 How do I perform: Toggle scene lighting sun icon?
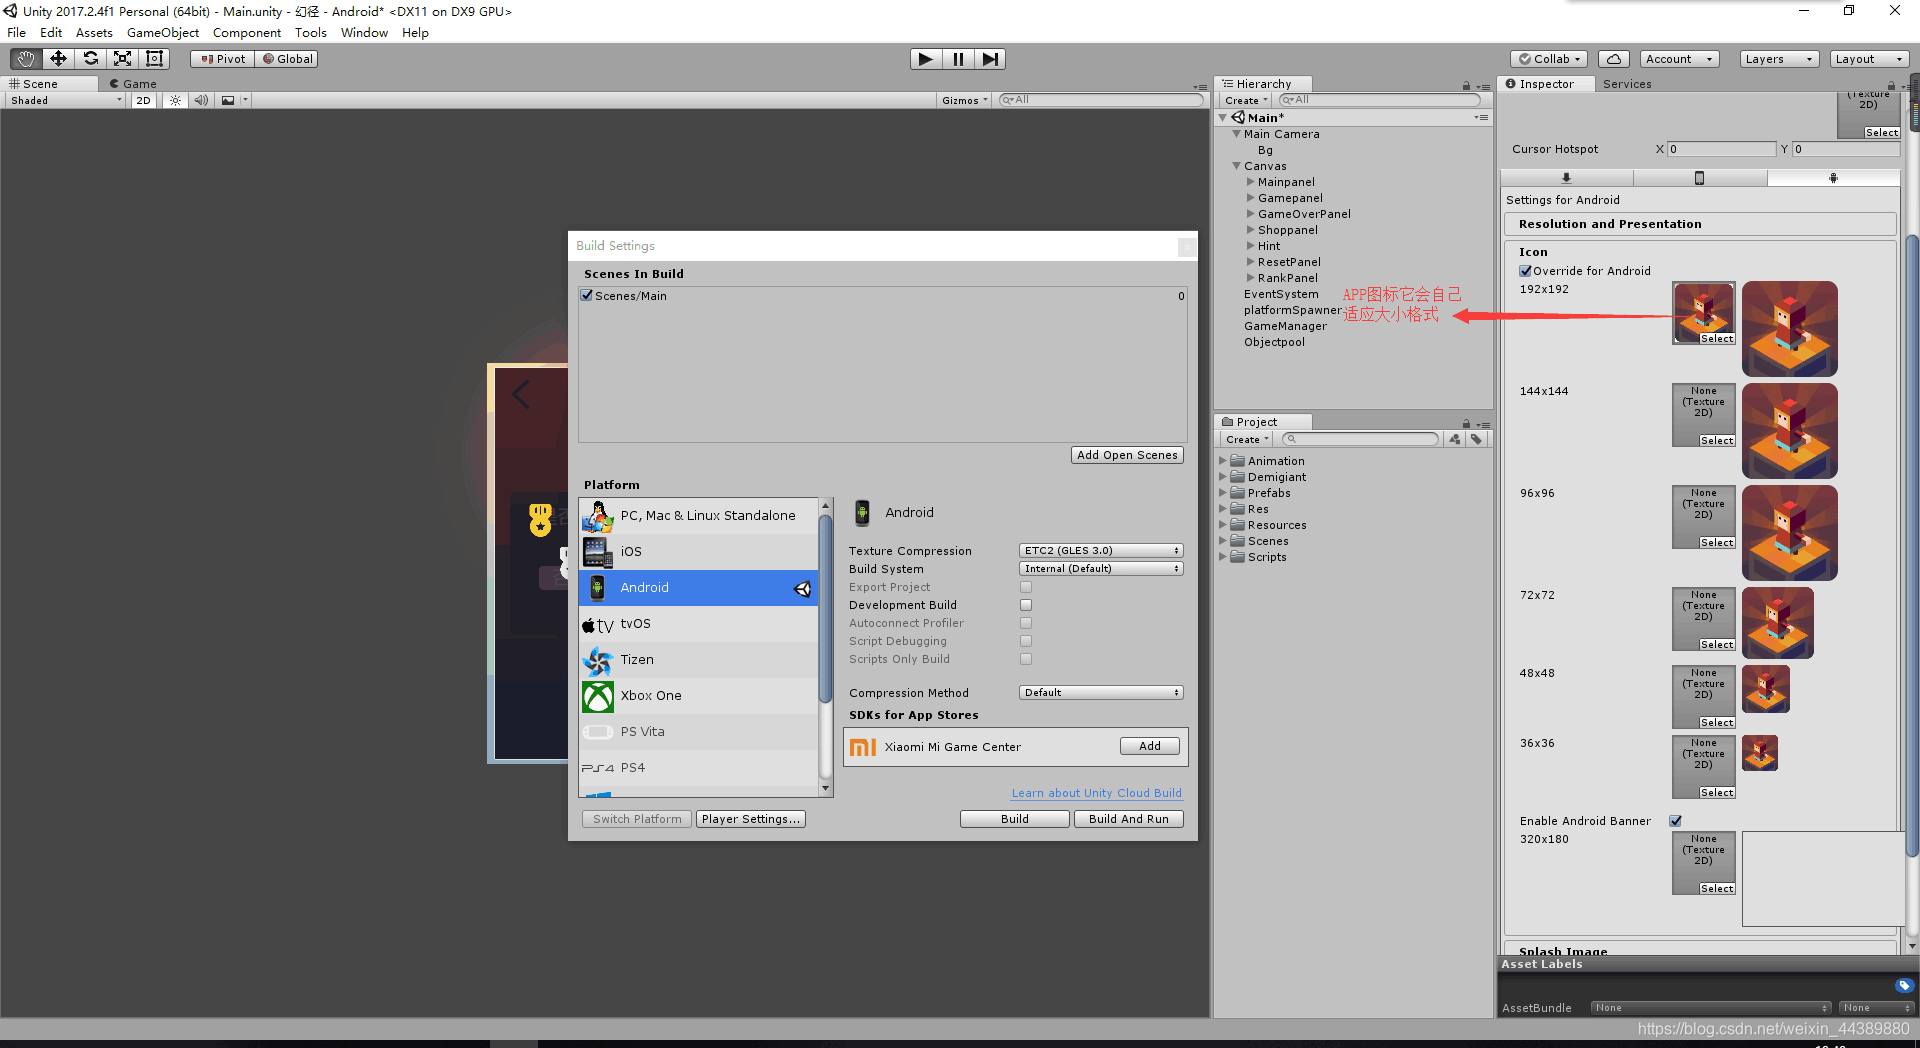pyautogui.click(x=175, y=100)
